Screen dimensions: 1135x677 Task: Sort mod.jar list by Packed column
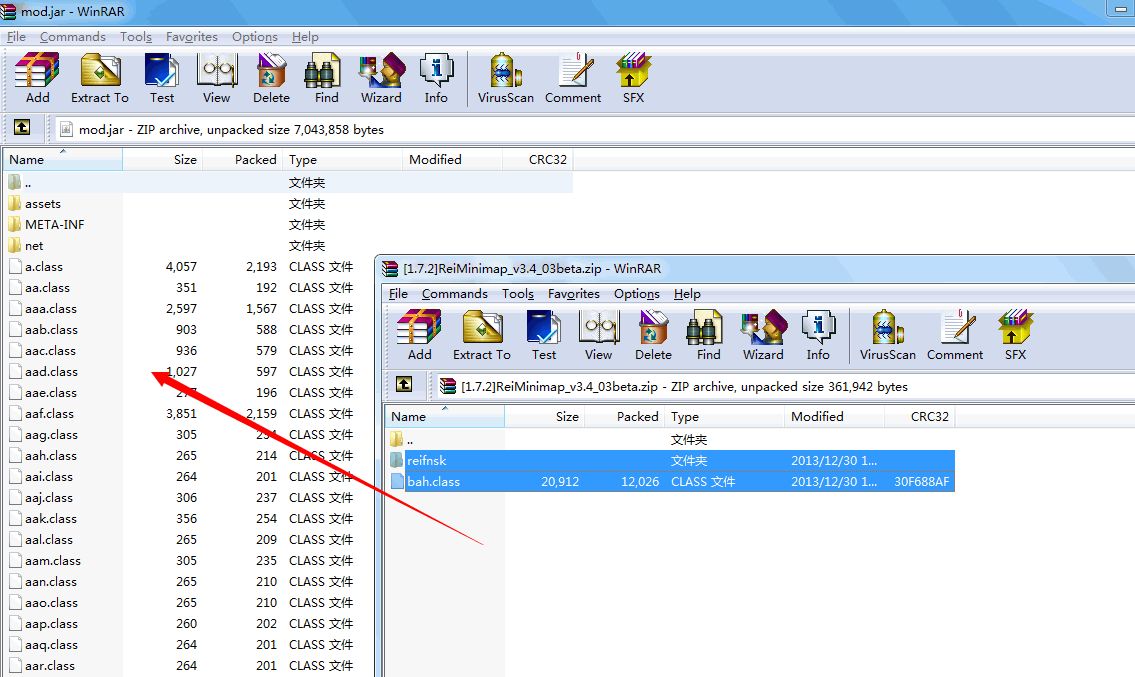tap(243, 159)
